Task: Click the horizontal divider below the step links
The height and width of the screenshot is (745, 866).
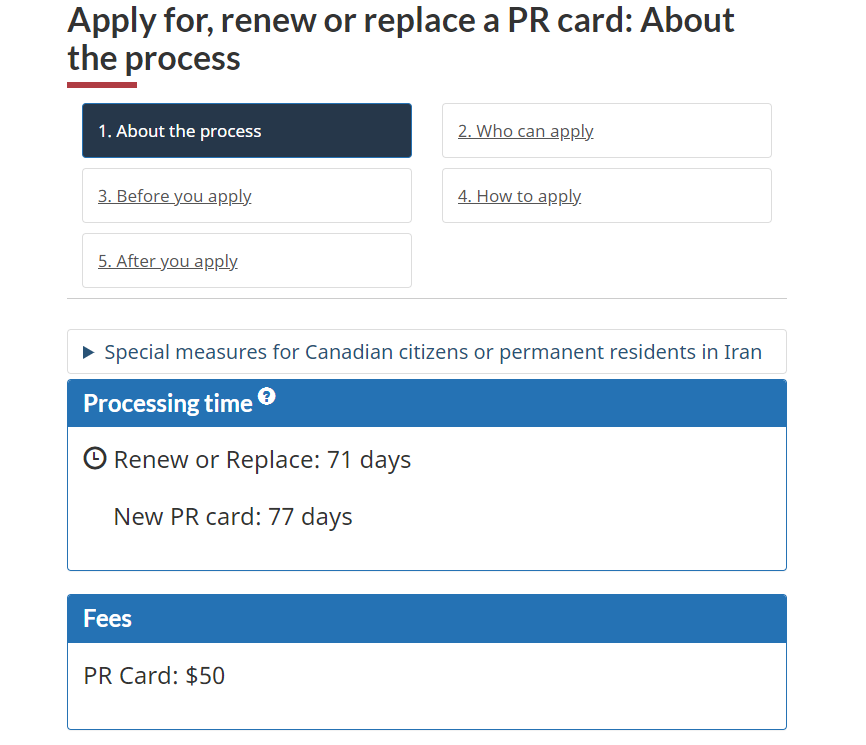Action: [427, 298]
